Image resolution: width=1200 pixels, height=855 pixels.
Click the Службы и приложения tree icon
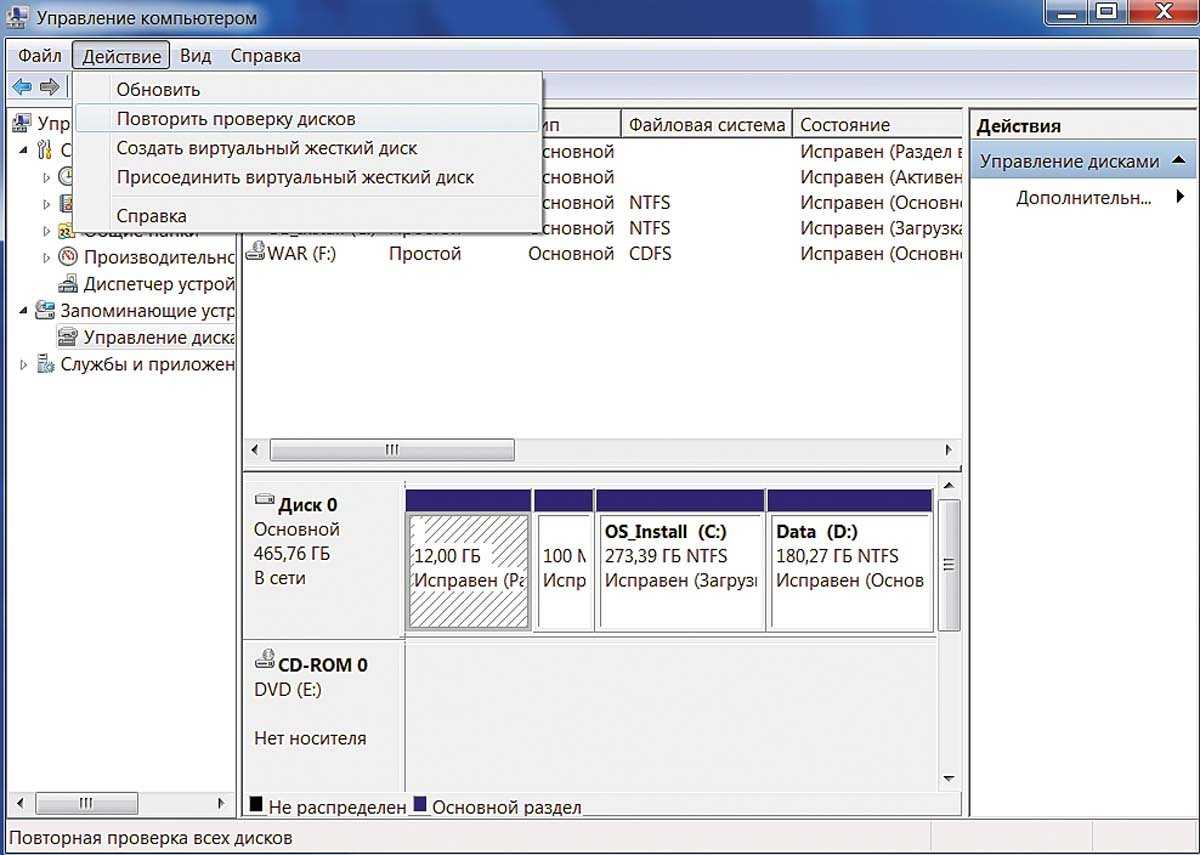click(x=46, y=364)
